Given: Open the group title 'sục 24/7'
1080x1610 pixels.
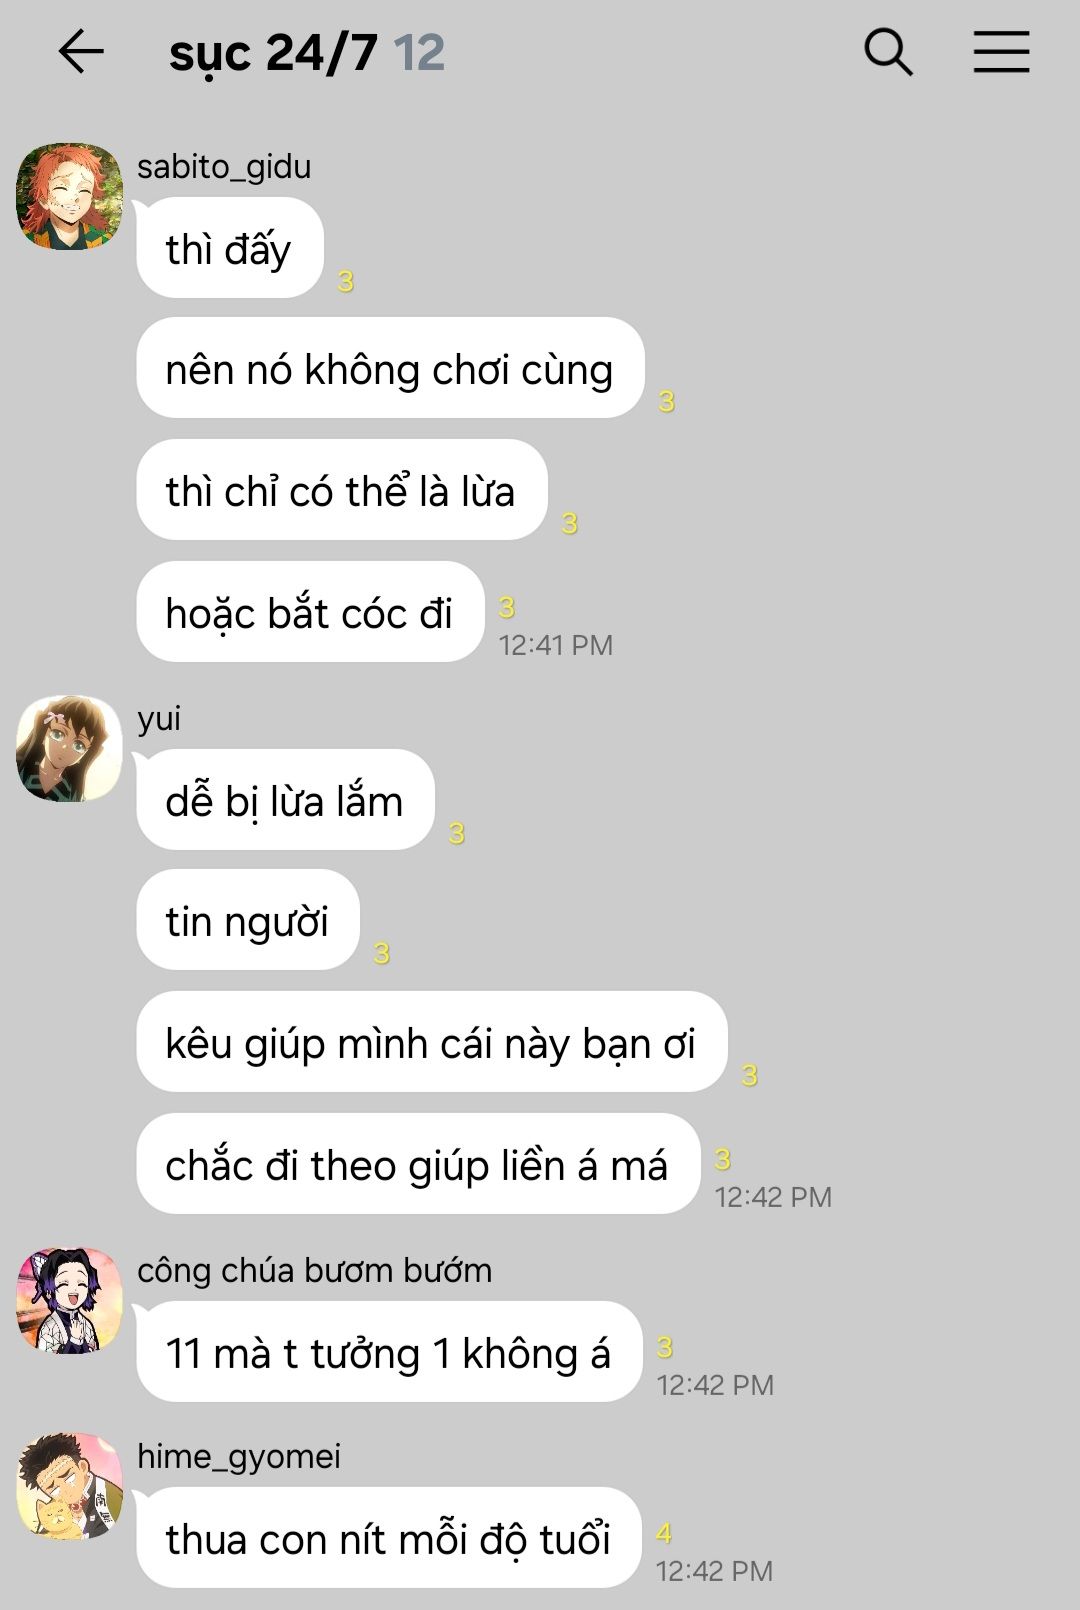Looking at the screenshot, I should [x=273, y=54].
